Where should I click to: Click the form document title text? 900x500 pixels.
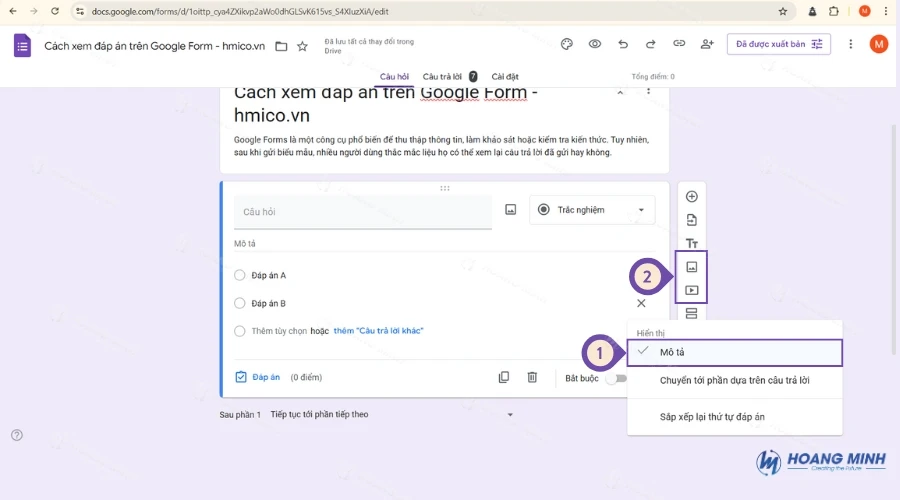click(154, 46)
